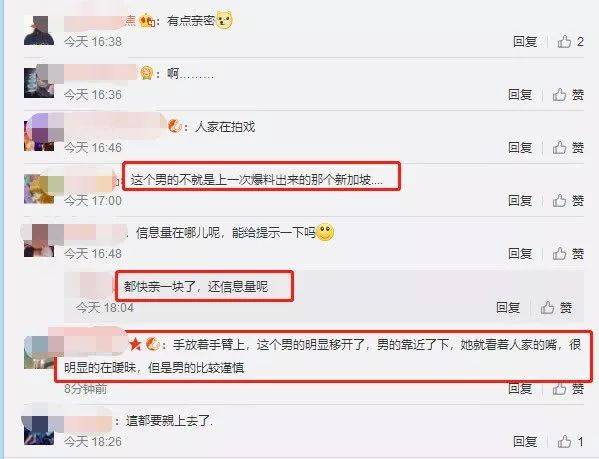Screen dimensions: 599x459
Task: Reply to the 17:00 comment
Action: [520, 200]
